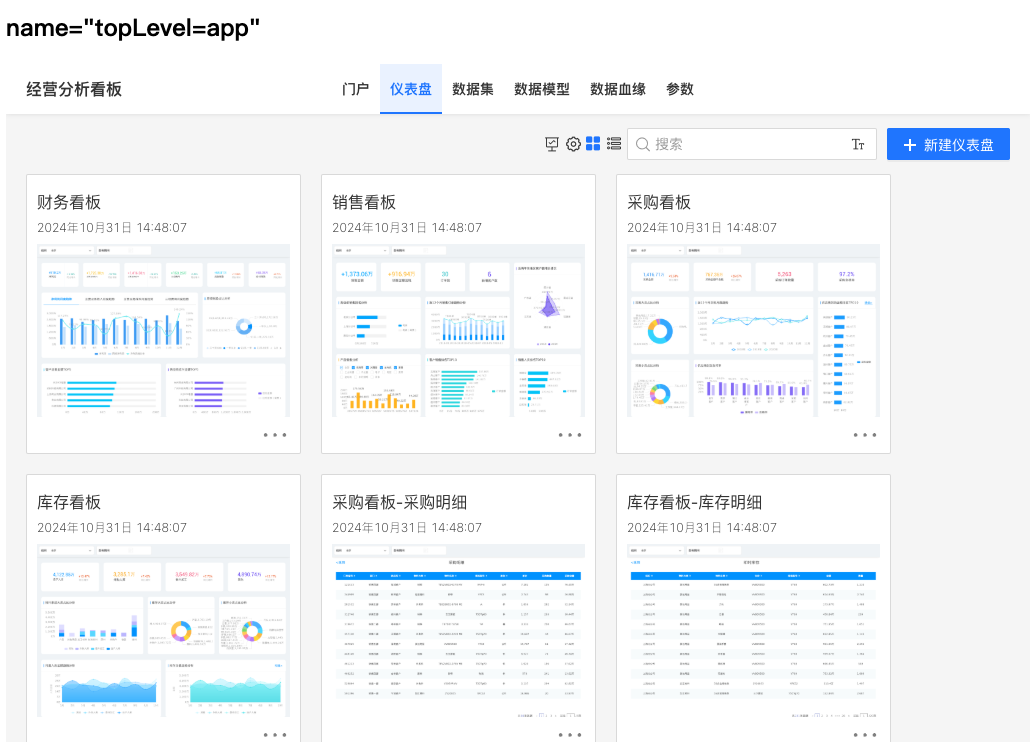Switch to the 数据模型 tab
This screenshot has height=742, width=1030.
pos(541,89)
